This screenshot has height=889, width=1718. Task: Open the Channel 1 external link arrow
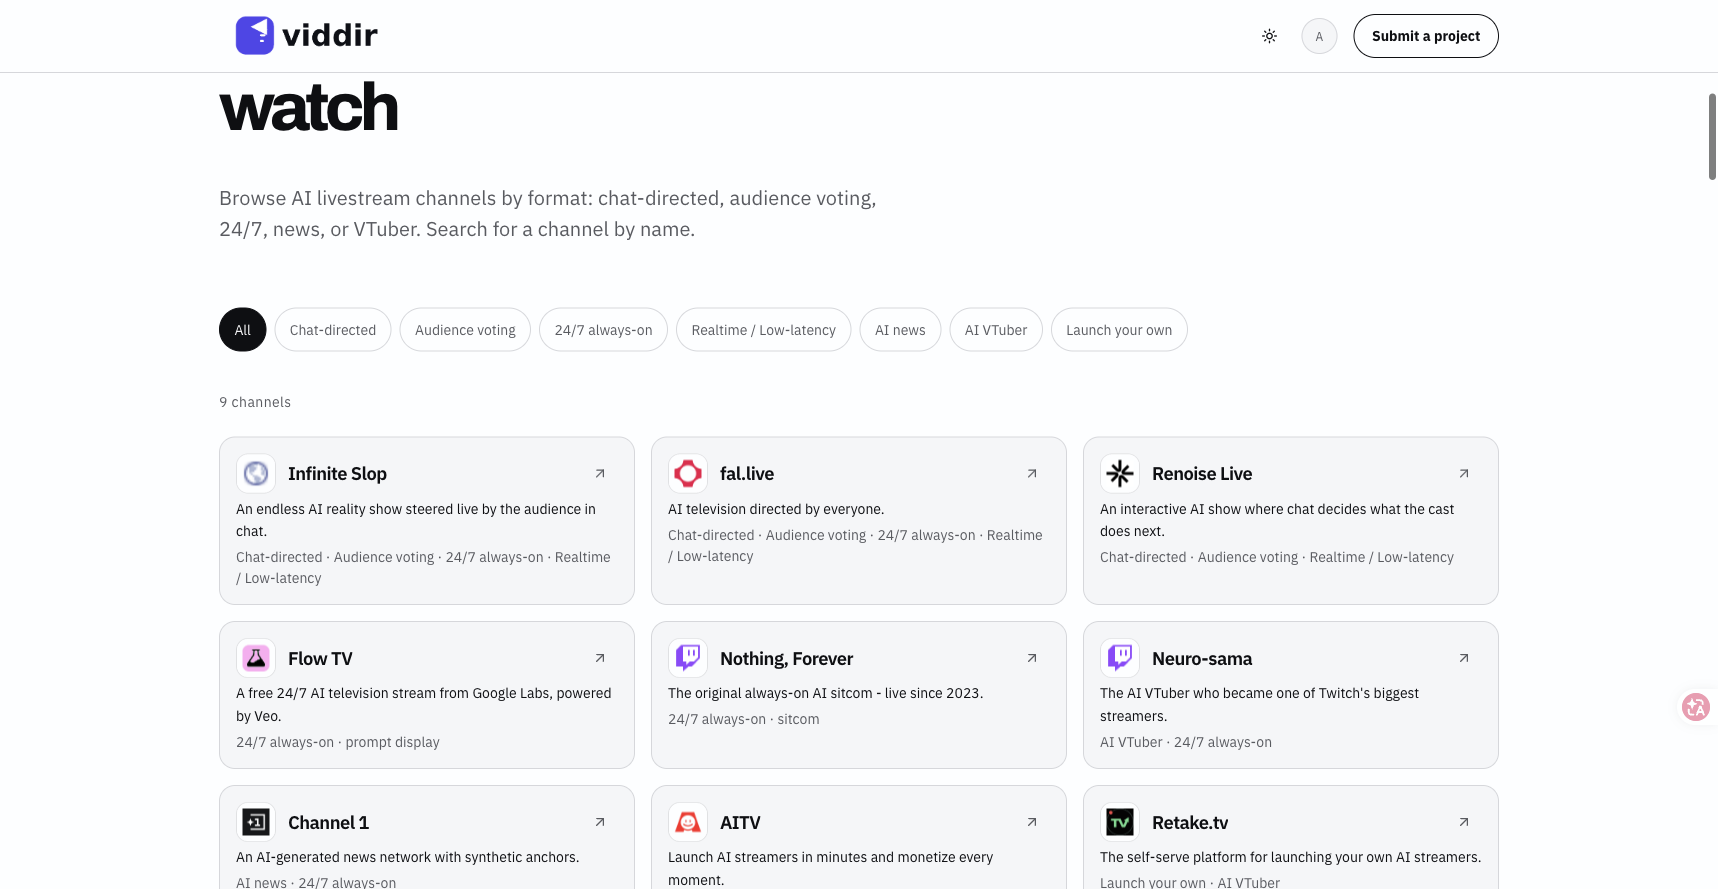[x=600, y=822]
